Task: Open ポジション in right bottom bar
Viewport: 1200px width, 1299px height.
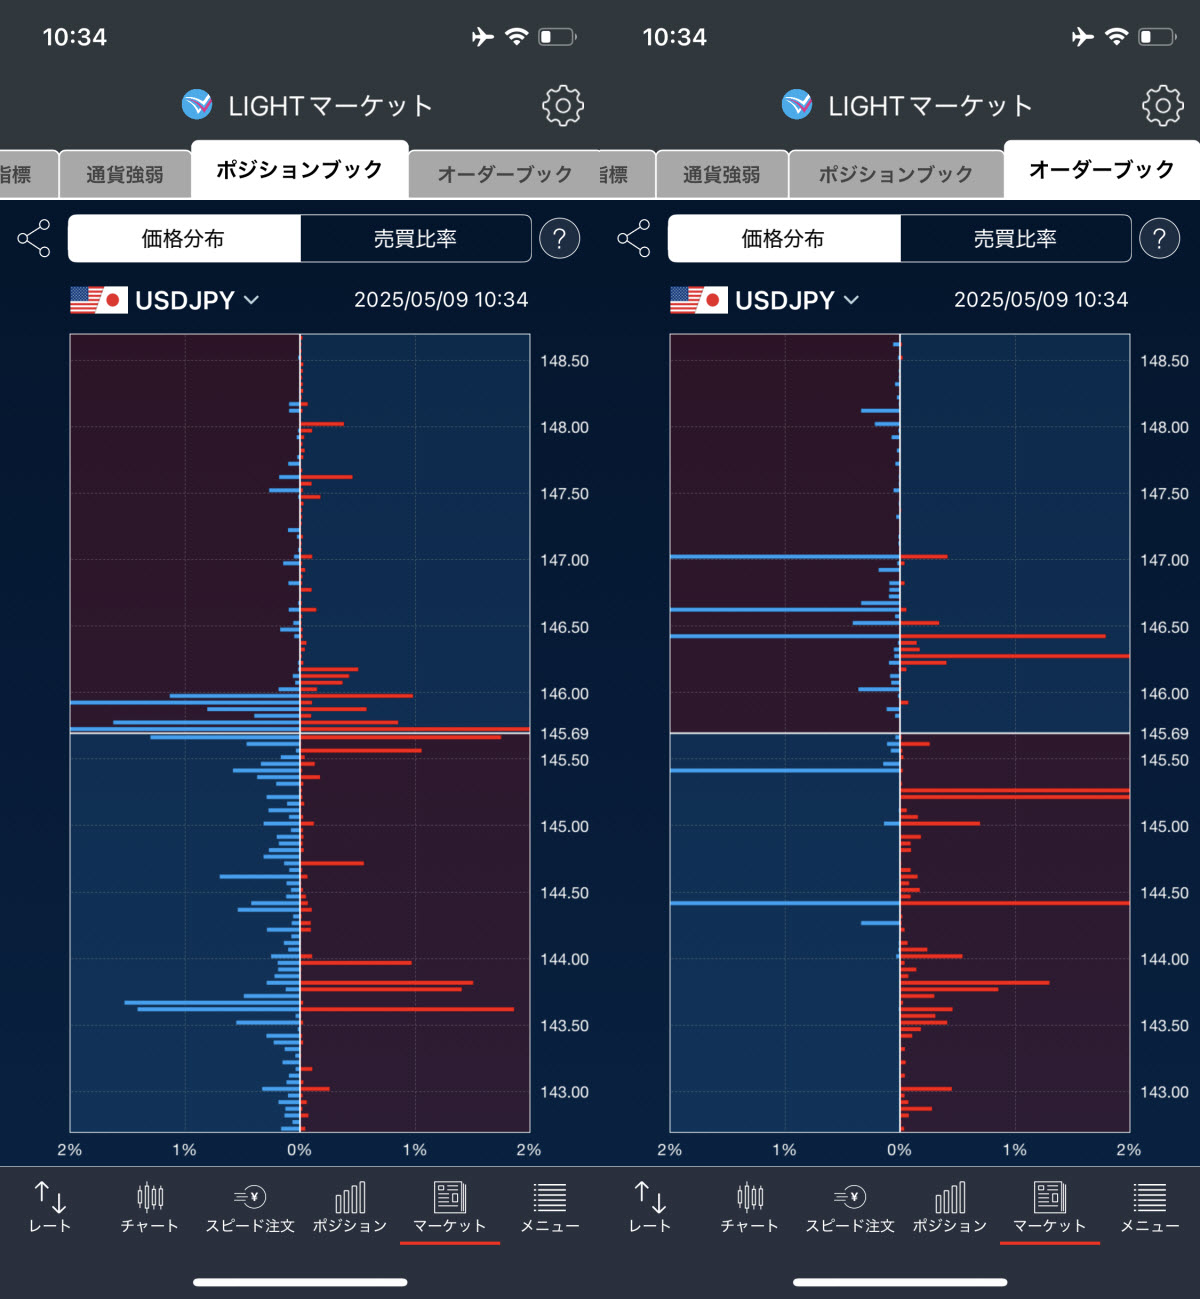Action: 950,1207
